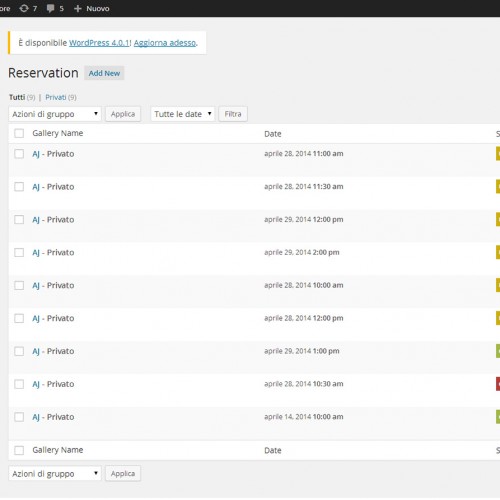
Task: Check the row dated aprile 29 1:00 pm
Action: point(19,351)
